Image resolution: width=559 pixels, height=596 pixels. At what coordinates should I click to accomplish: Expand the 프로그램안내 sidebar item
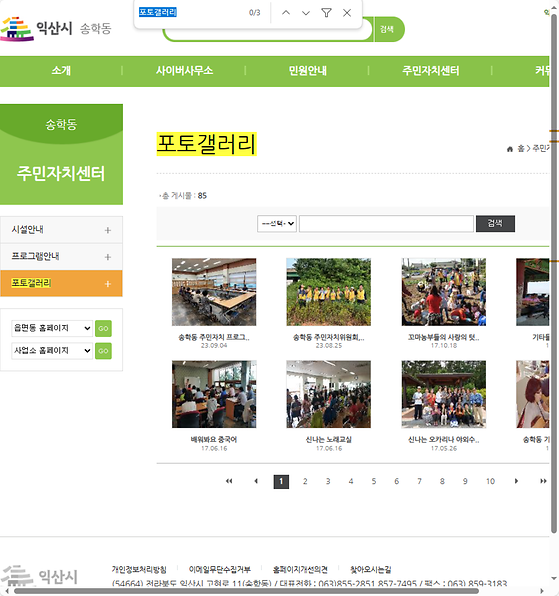point(61,257)
